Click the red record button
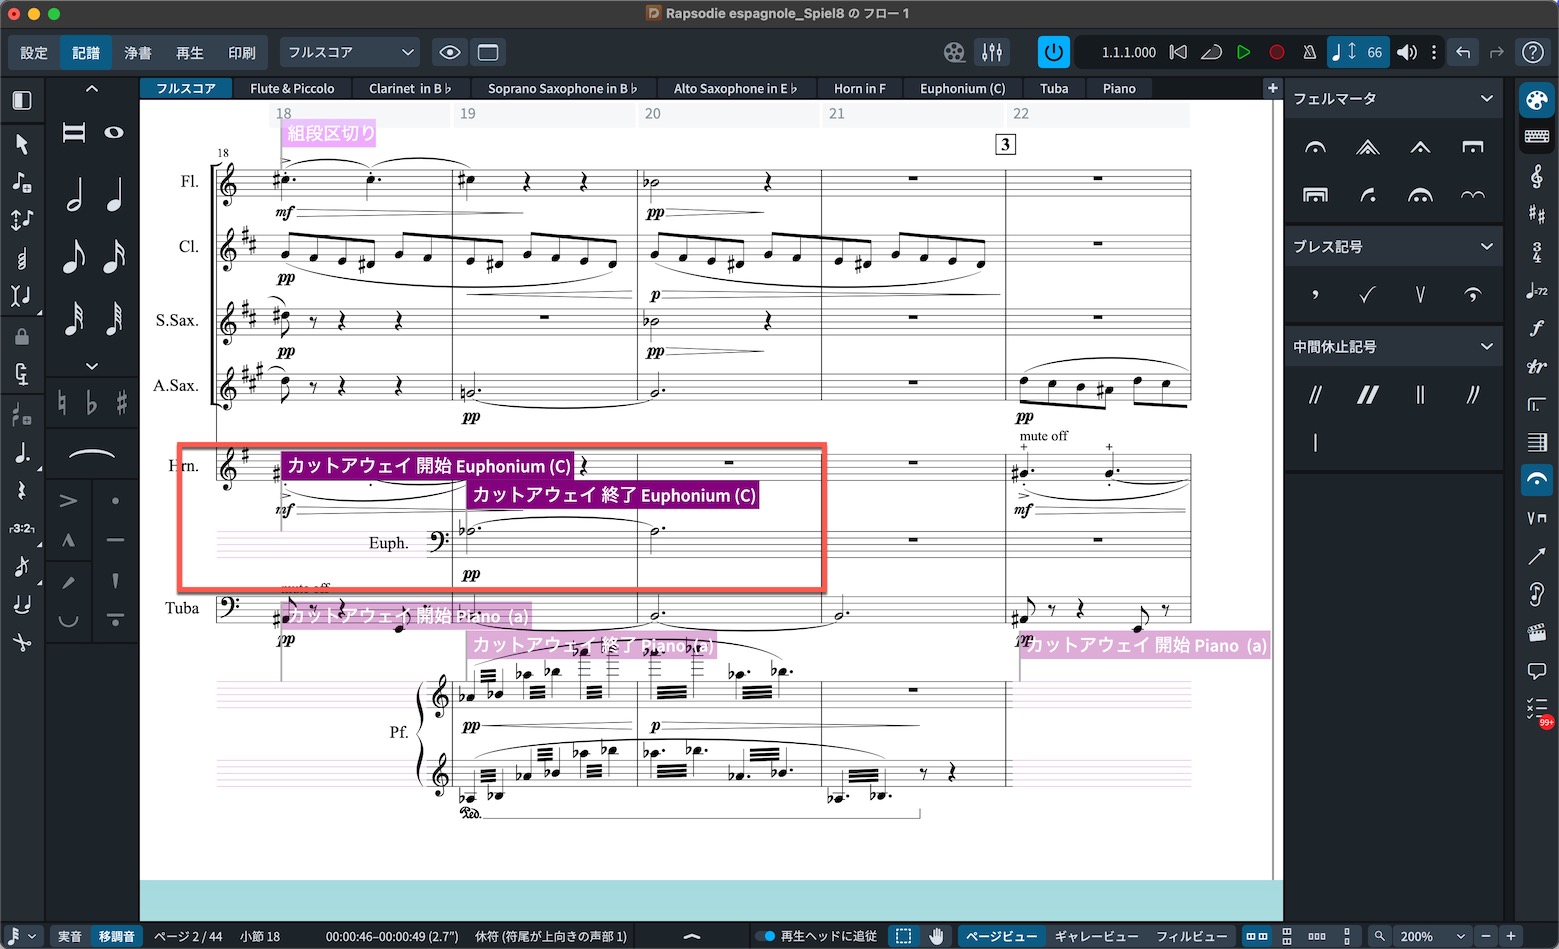Viewport: 1559px width, 949px height. click(1277, 52)
